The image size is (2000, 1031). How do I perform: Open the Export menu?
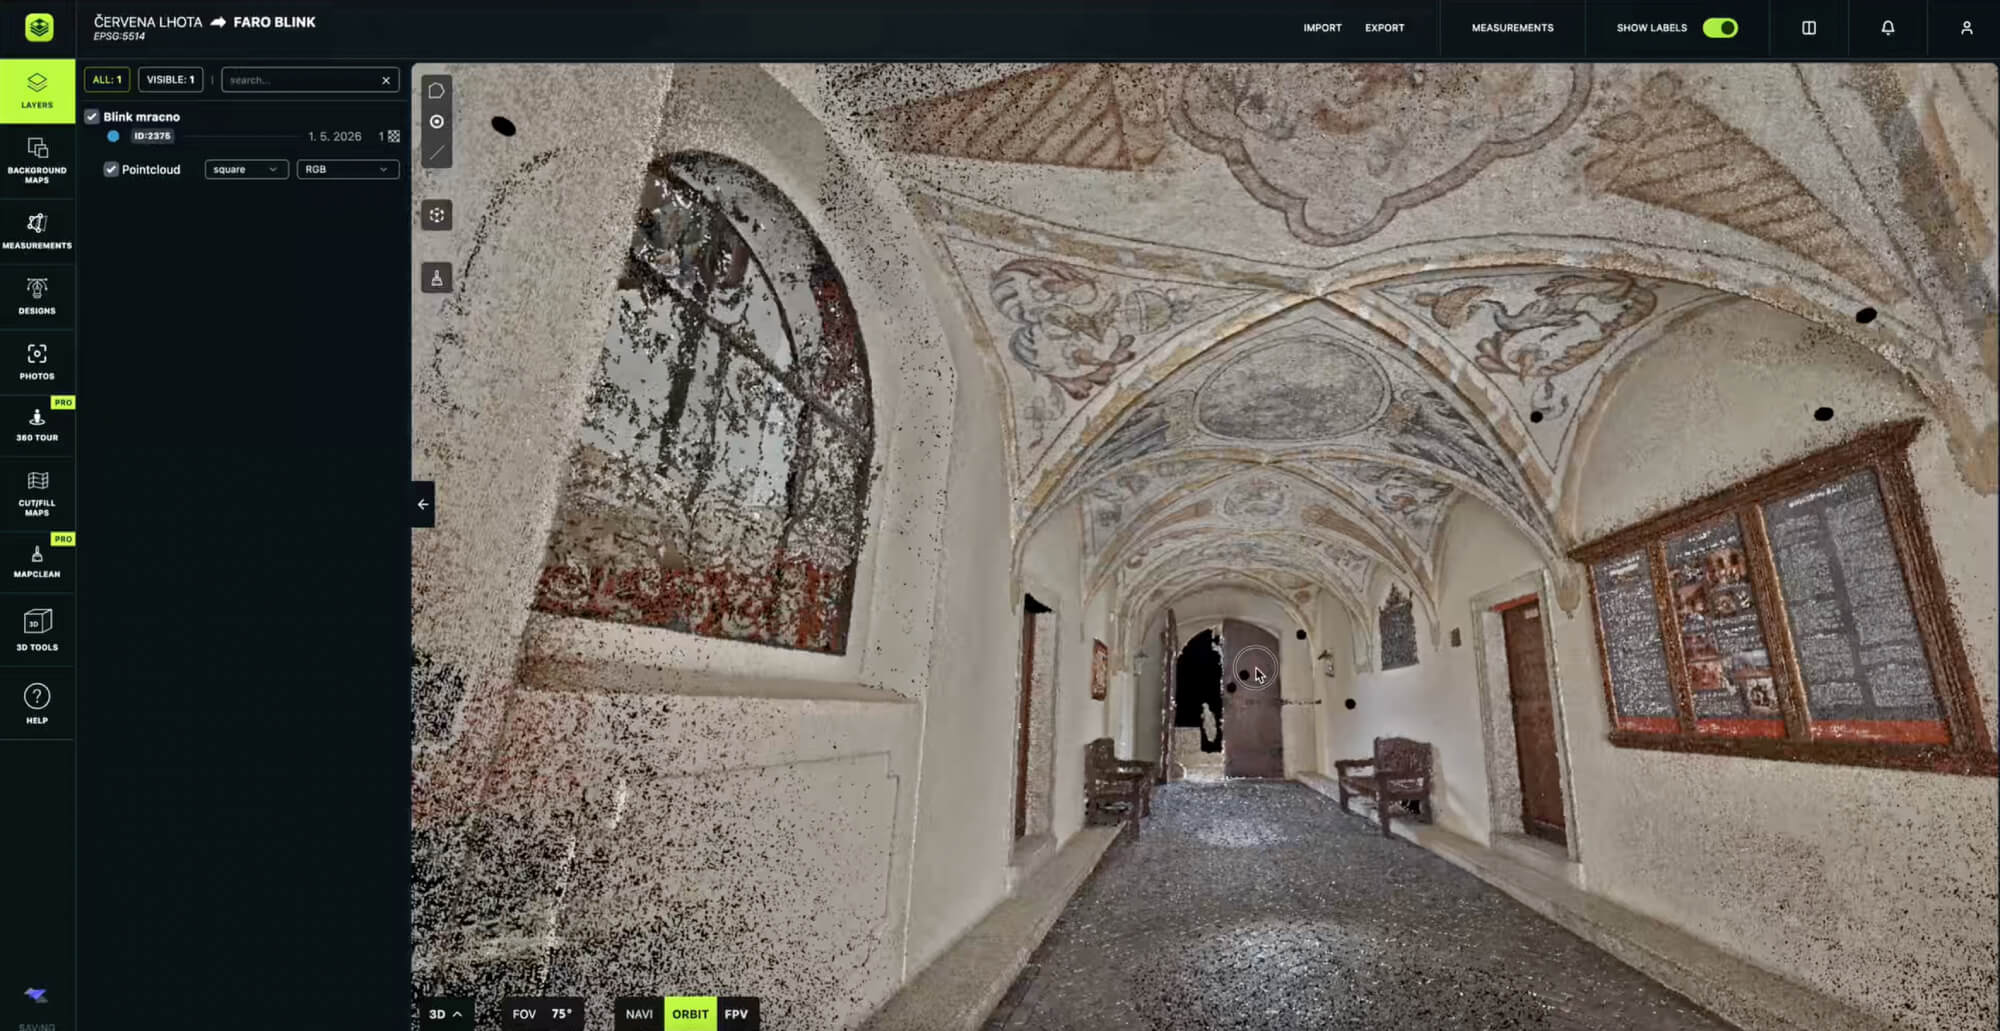(1385, 28)
